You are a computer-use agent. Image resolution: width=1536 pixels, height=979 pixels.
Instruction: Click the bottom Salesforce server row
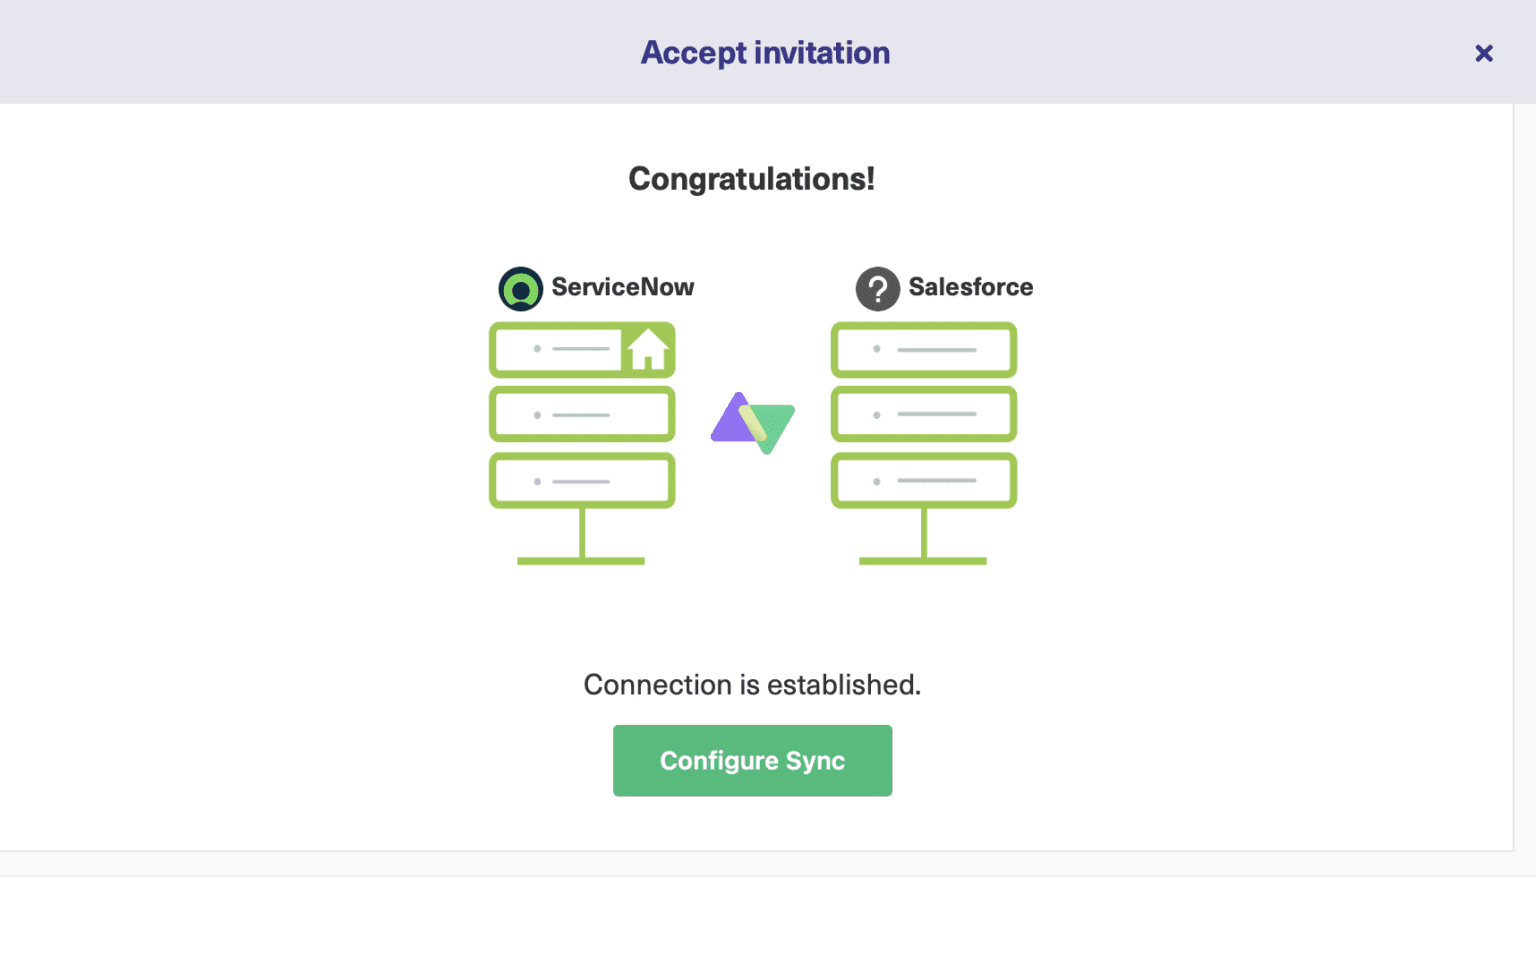(x=923, y=480)
